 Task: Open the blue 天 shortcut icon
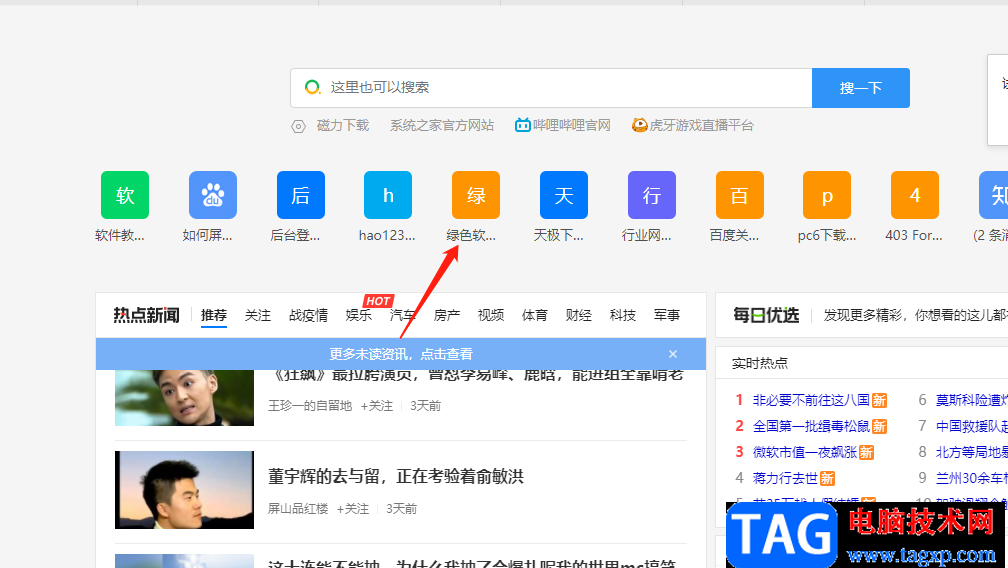pyautogui.click(x=564, y=195)
